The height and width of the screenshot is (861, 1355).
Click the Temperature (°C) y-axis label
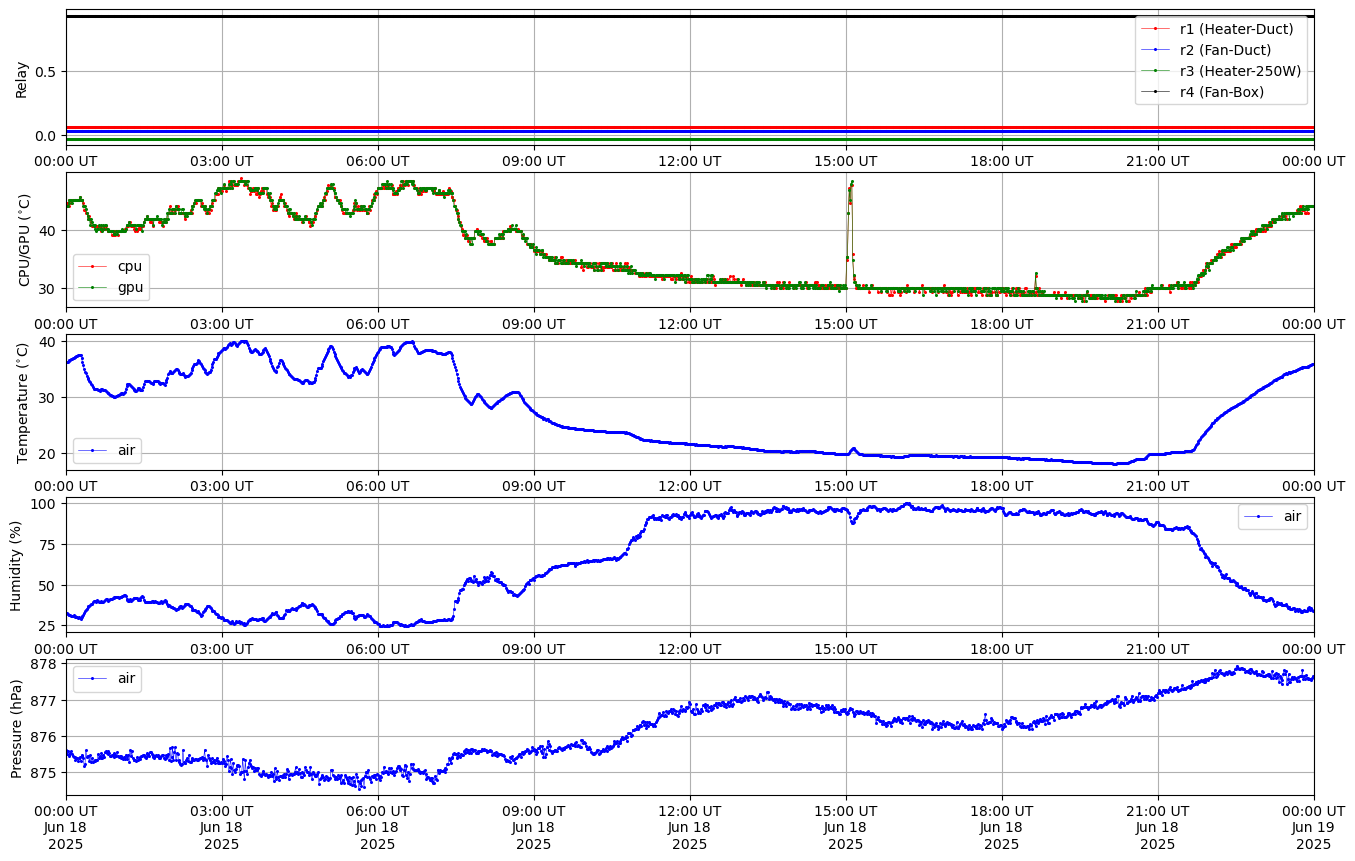[x=24, y=402]
